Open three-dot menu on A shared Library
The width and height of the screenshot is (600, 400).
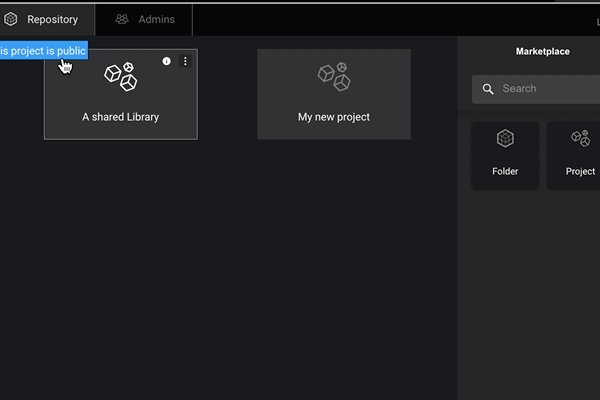point(185,61)
